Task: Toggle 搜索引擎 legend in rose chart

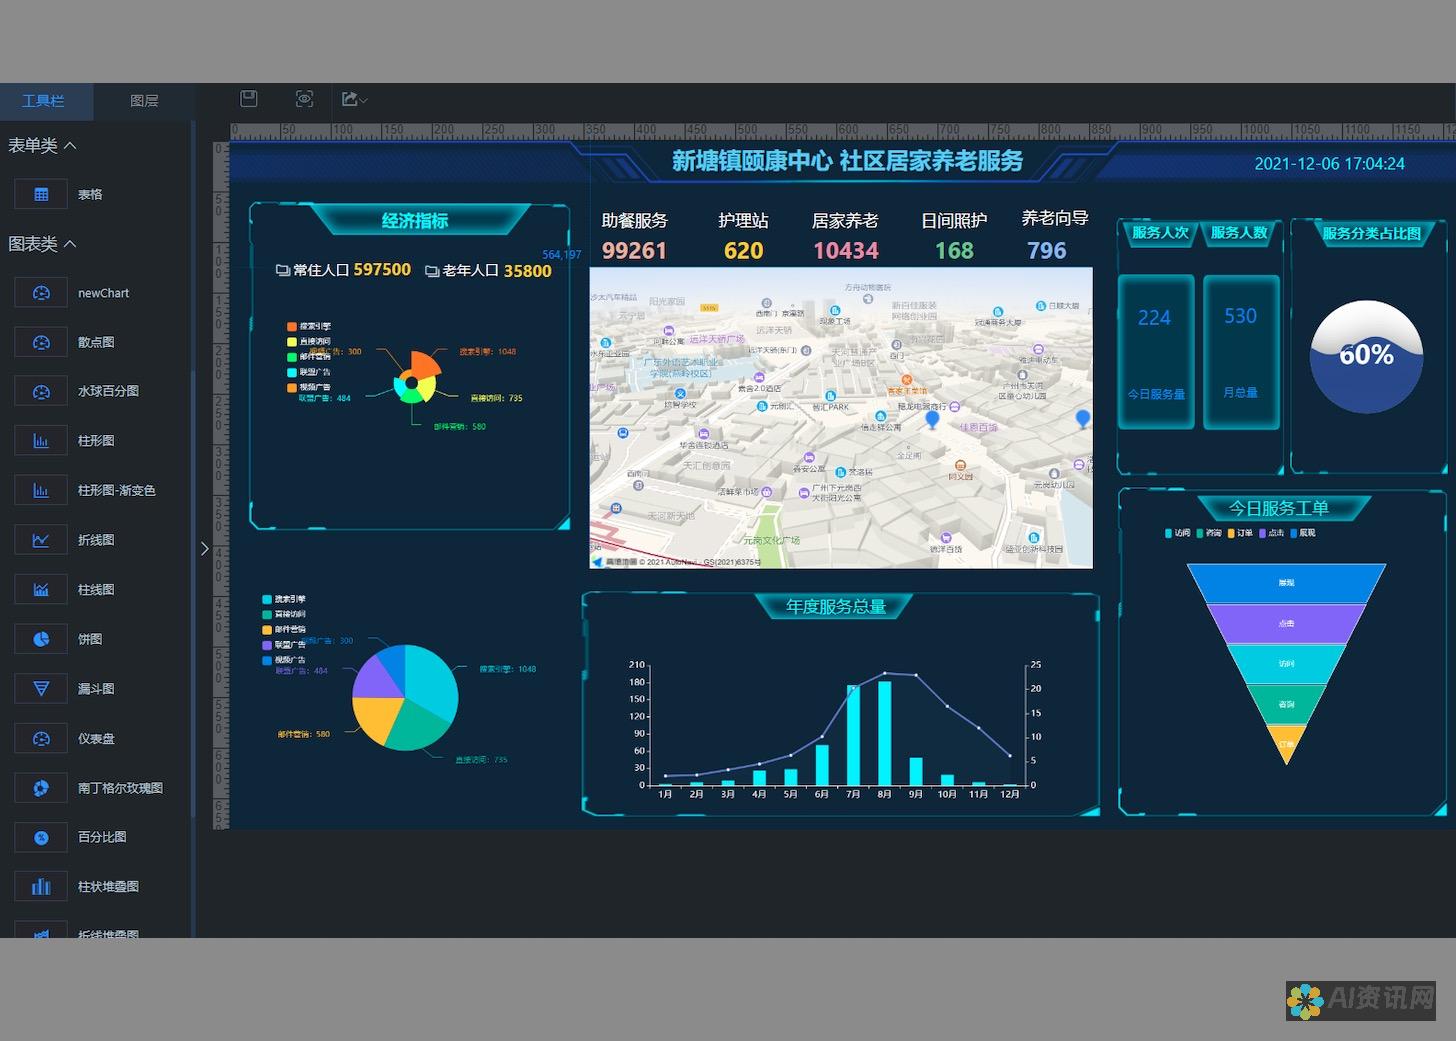Action: click(x=309, y=326)
